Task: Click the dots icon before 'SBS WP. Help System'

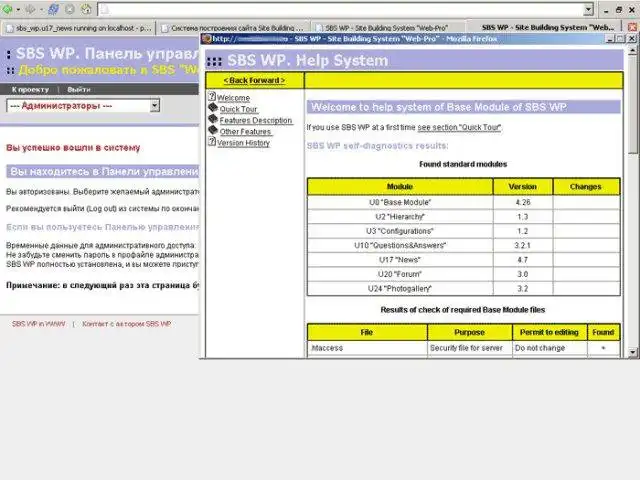Action: [x=214, y=62]
